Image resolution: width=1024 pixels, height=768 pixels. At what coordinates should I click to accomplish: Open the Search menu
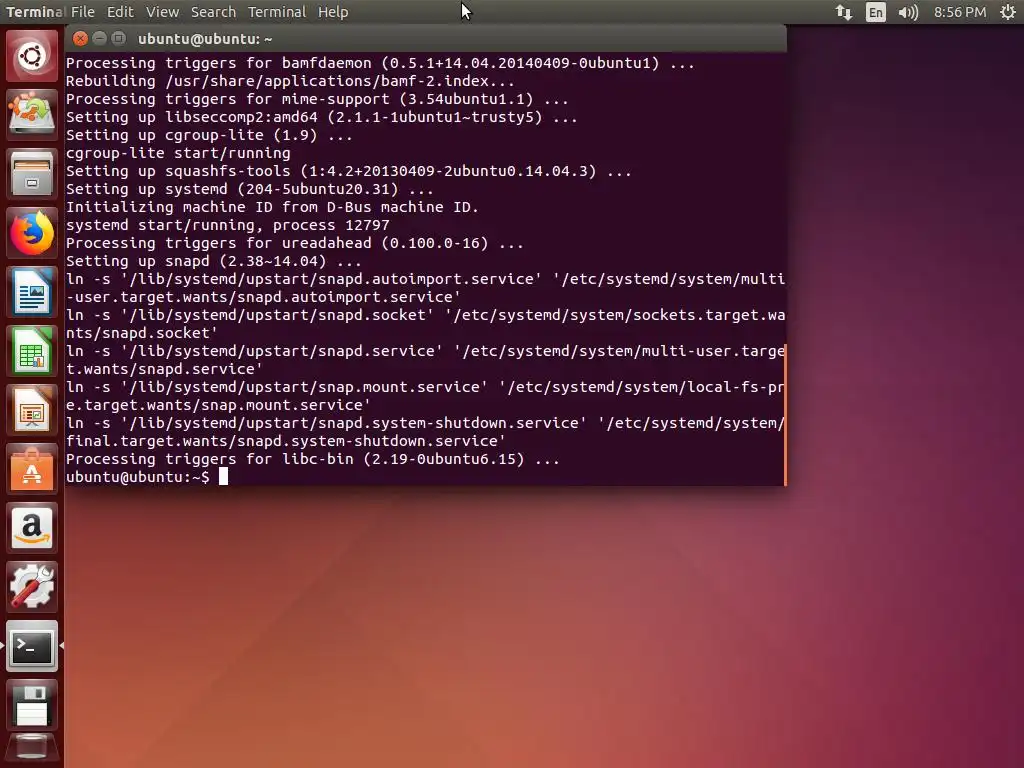pos(213,12)
